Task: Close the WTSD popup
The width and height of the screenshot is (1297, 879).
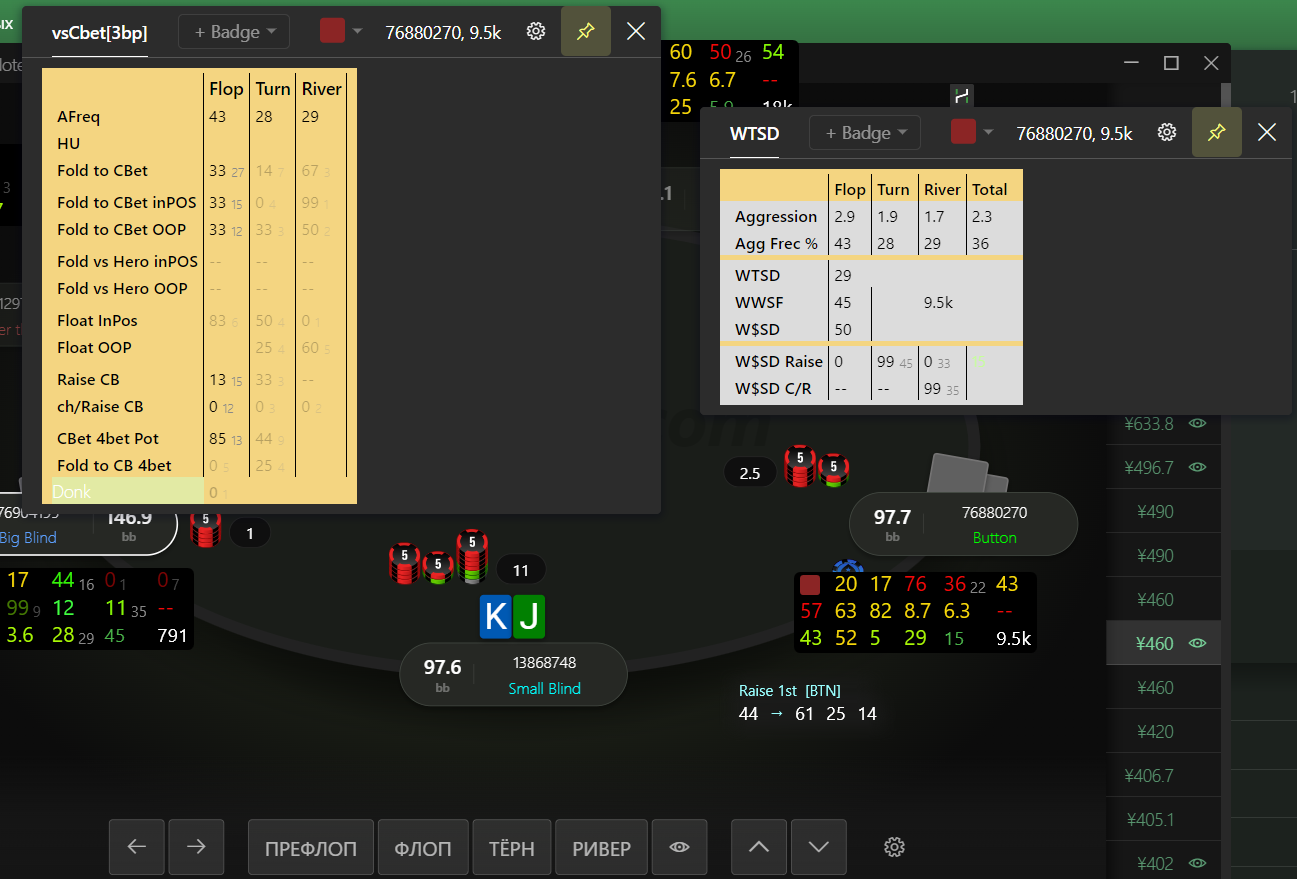Action: coord(1267,132)
